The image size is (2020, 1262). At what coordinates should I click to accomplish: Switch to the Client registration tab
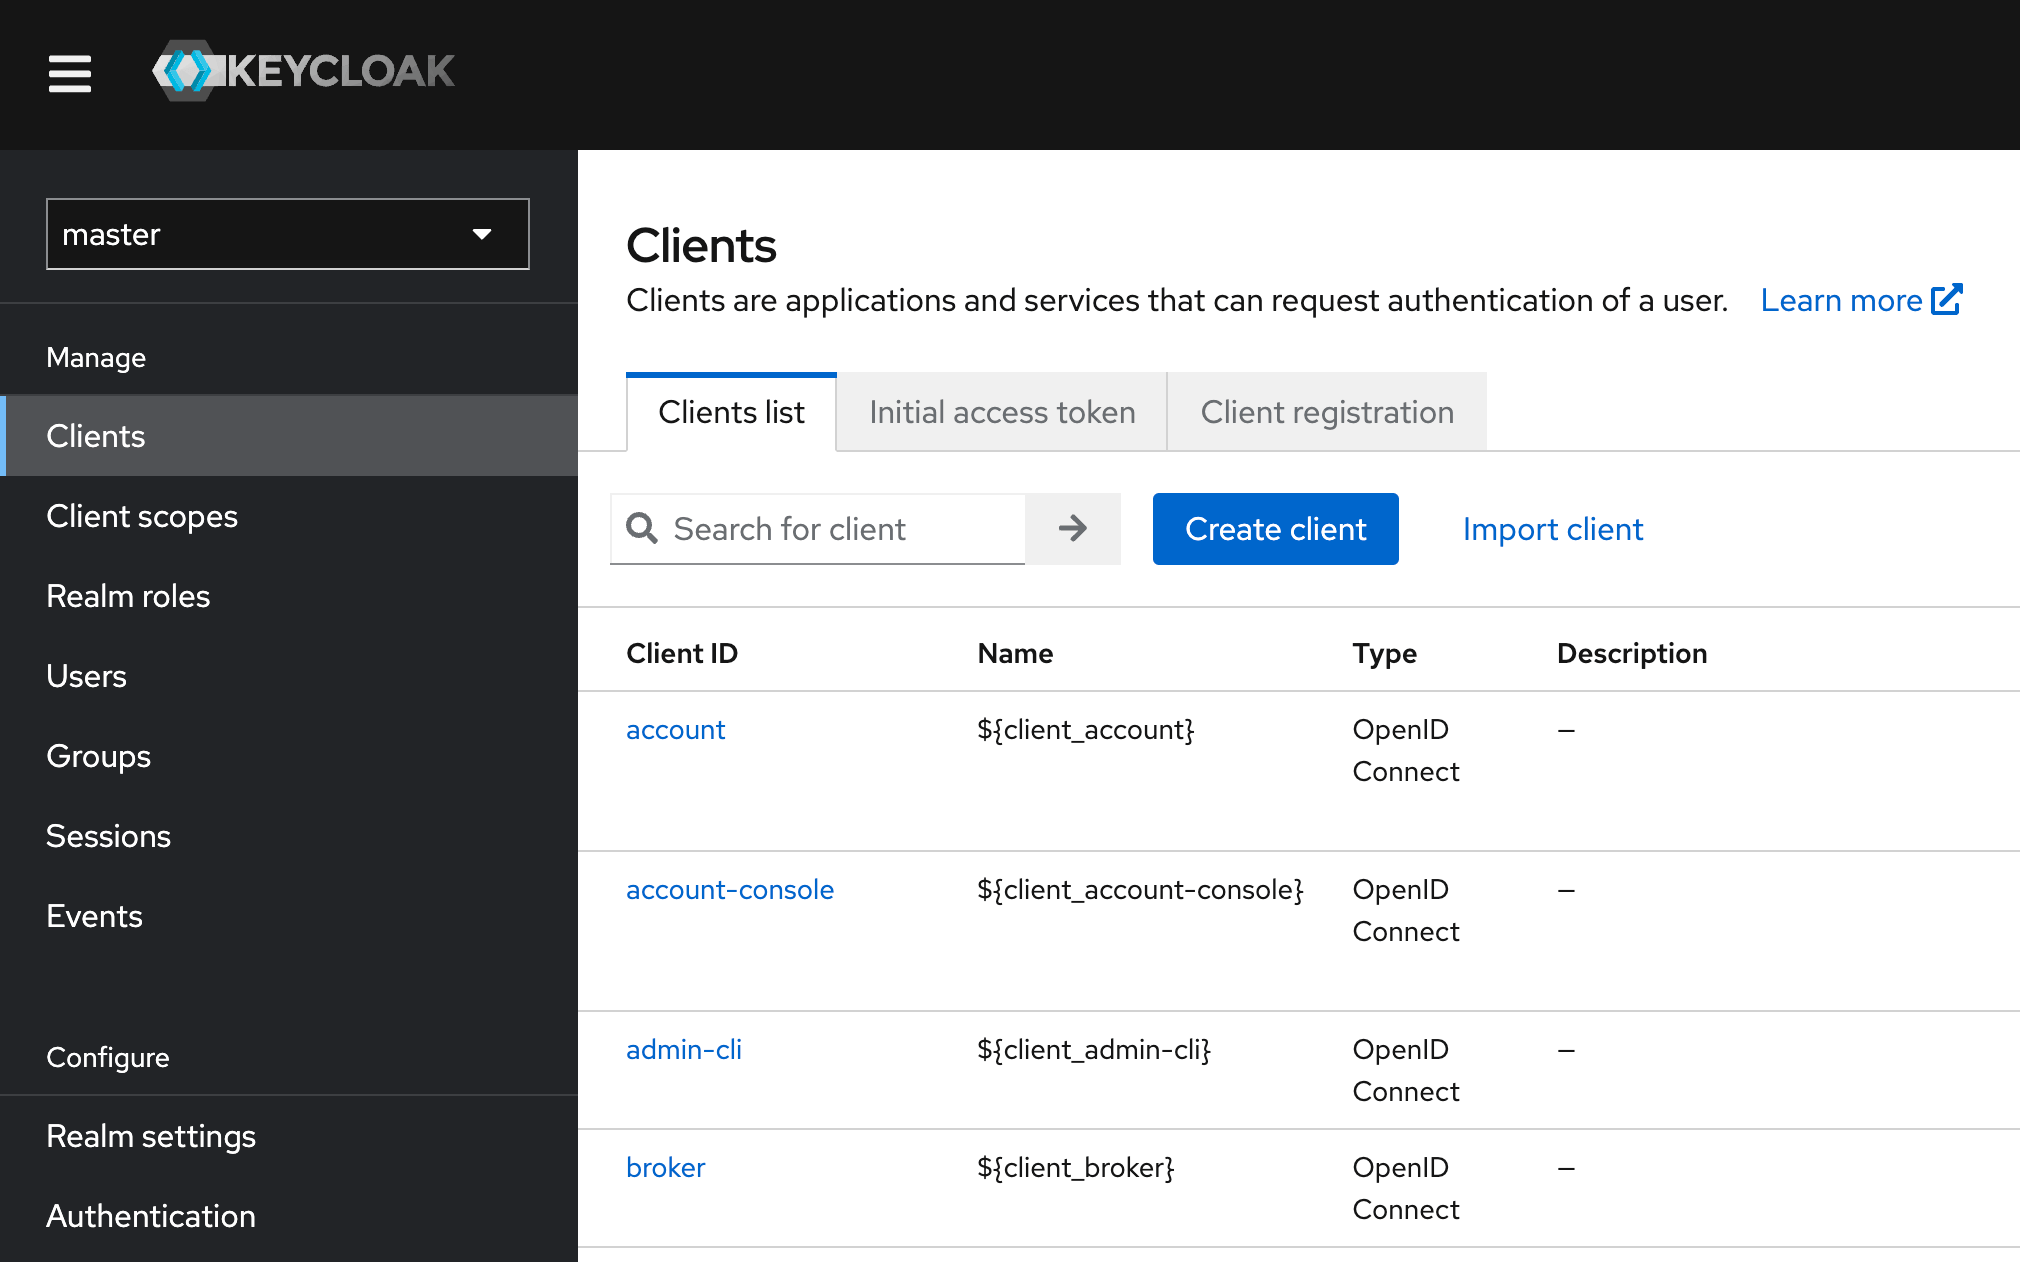pos(1327,411)
